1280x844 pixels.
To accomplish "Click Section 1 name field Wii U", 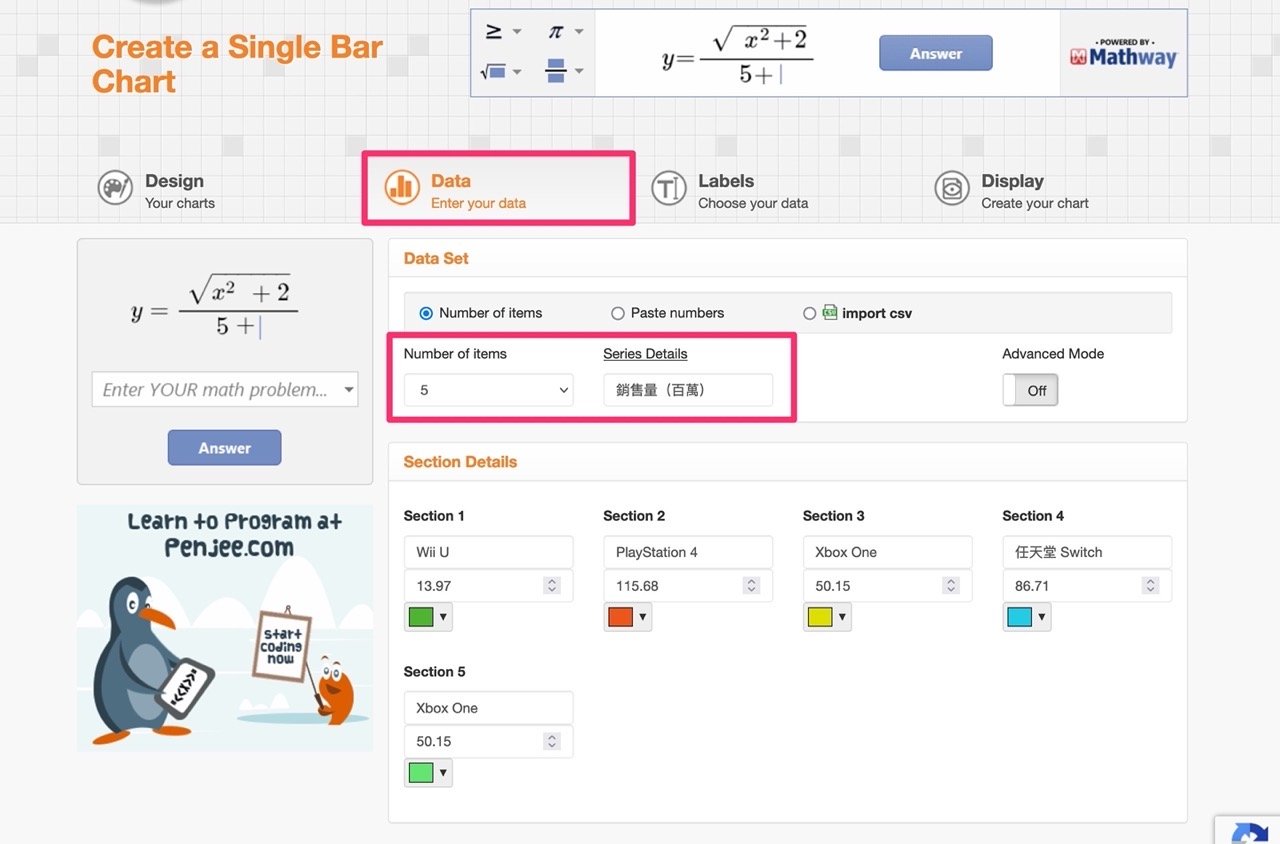I will [x=488, y=552].
